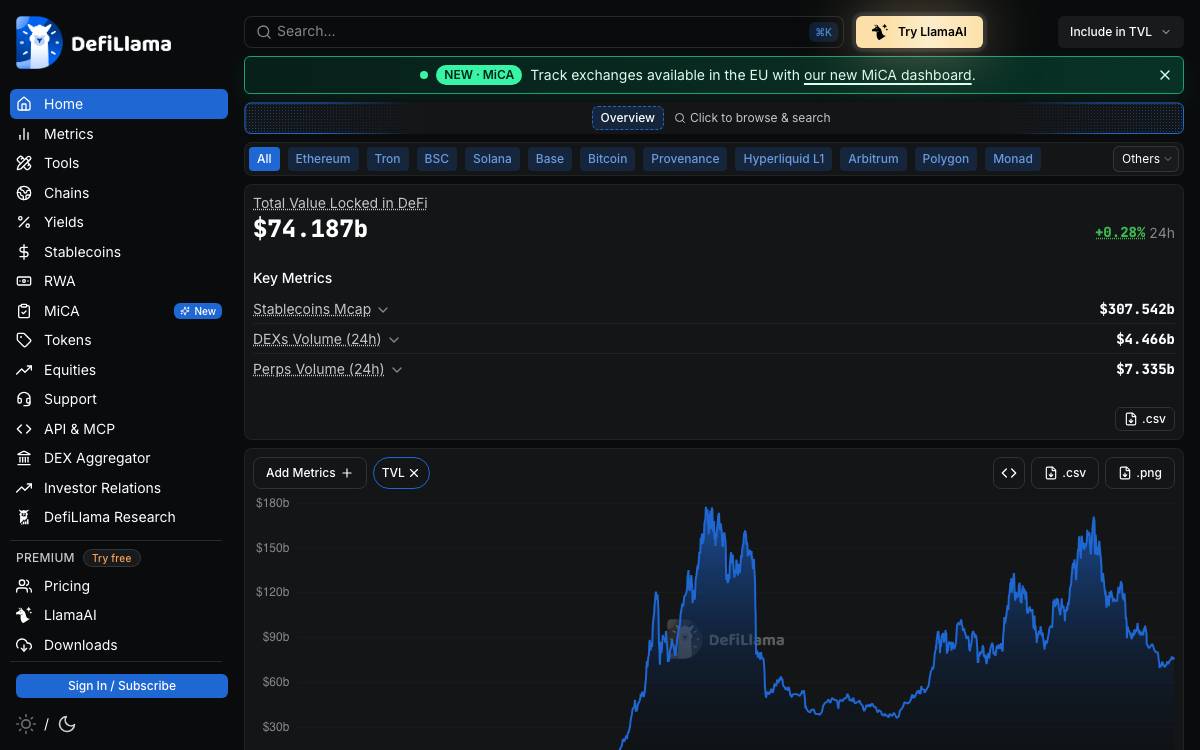
Task: Click the Support headset icon
Action: coord(24,399)
